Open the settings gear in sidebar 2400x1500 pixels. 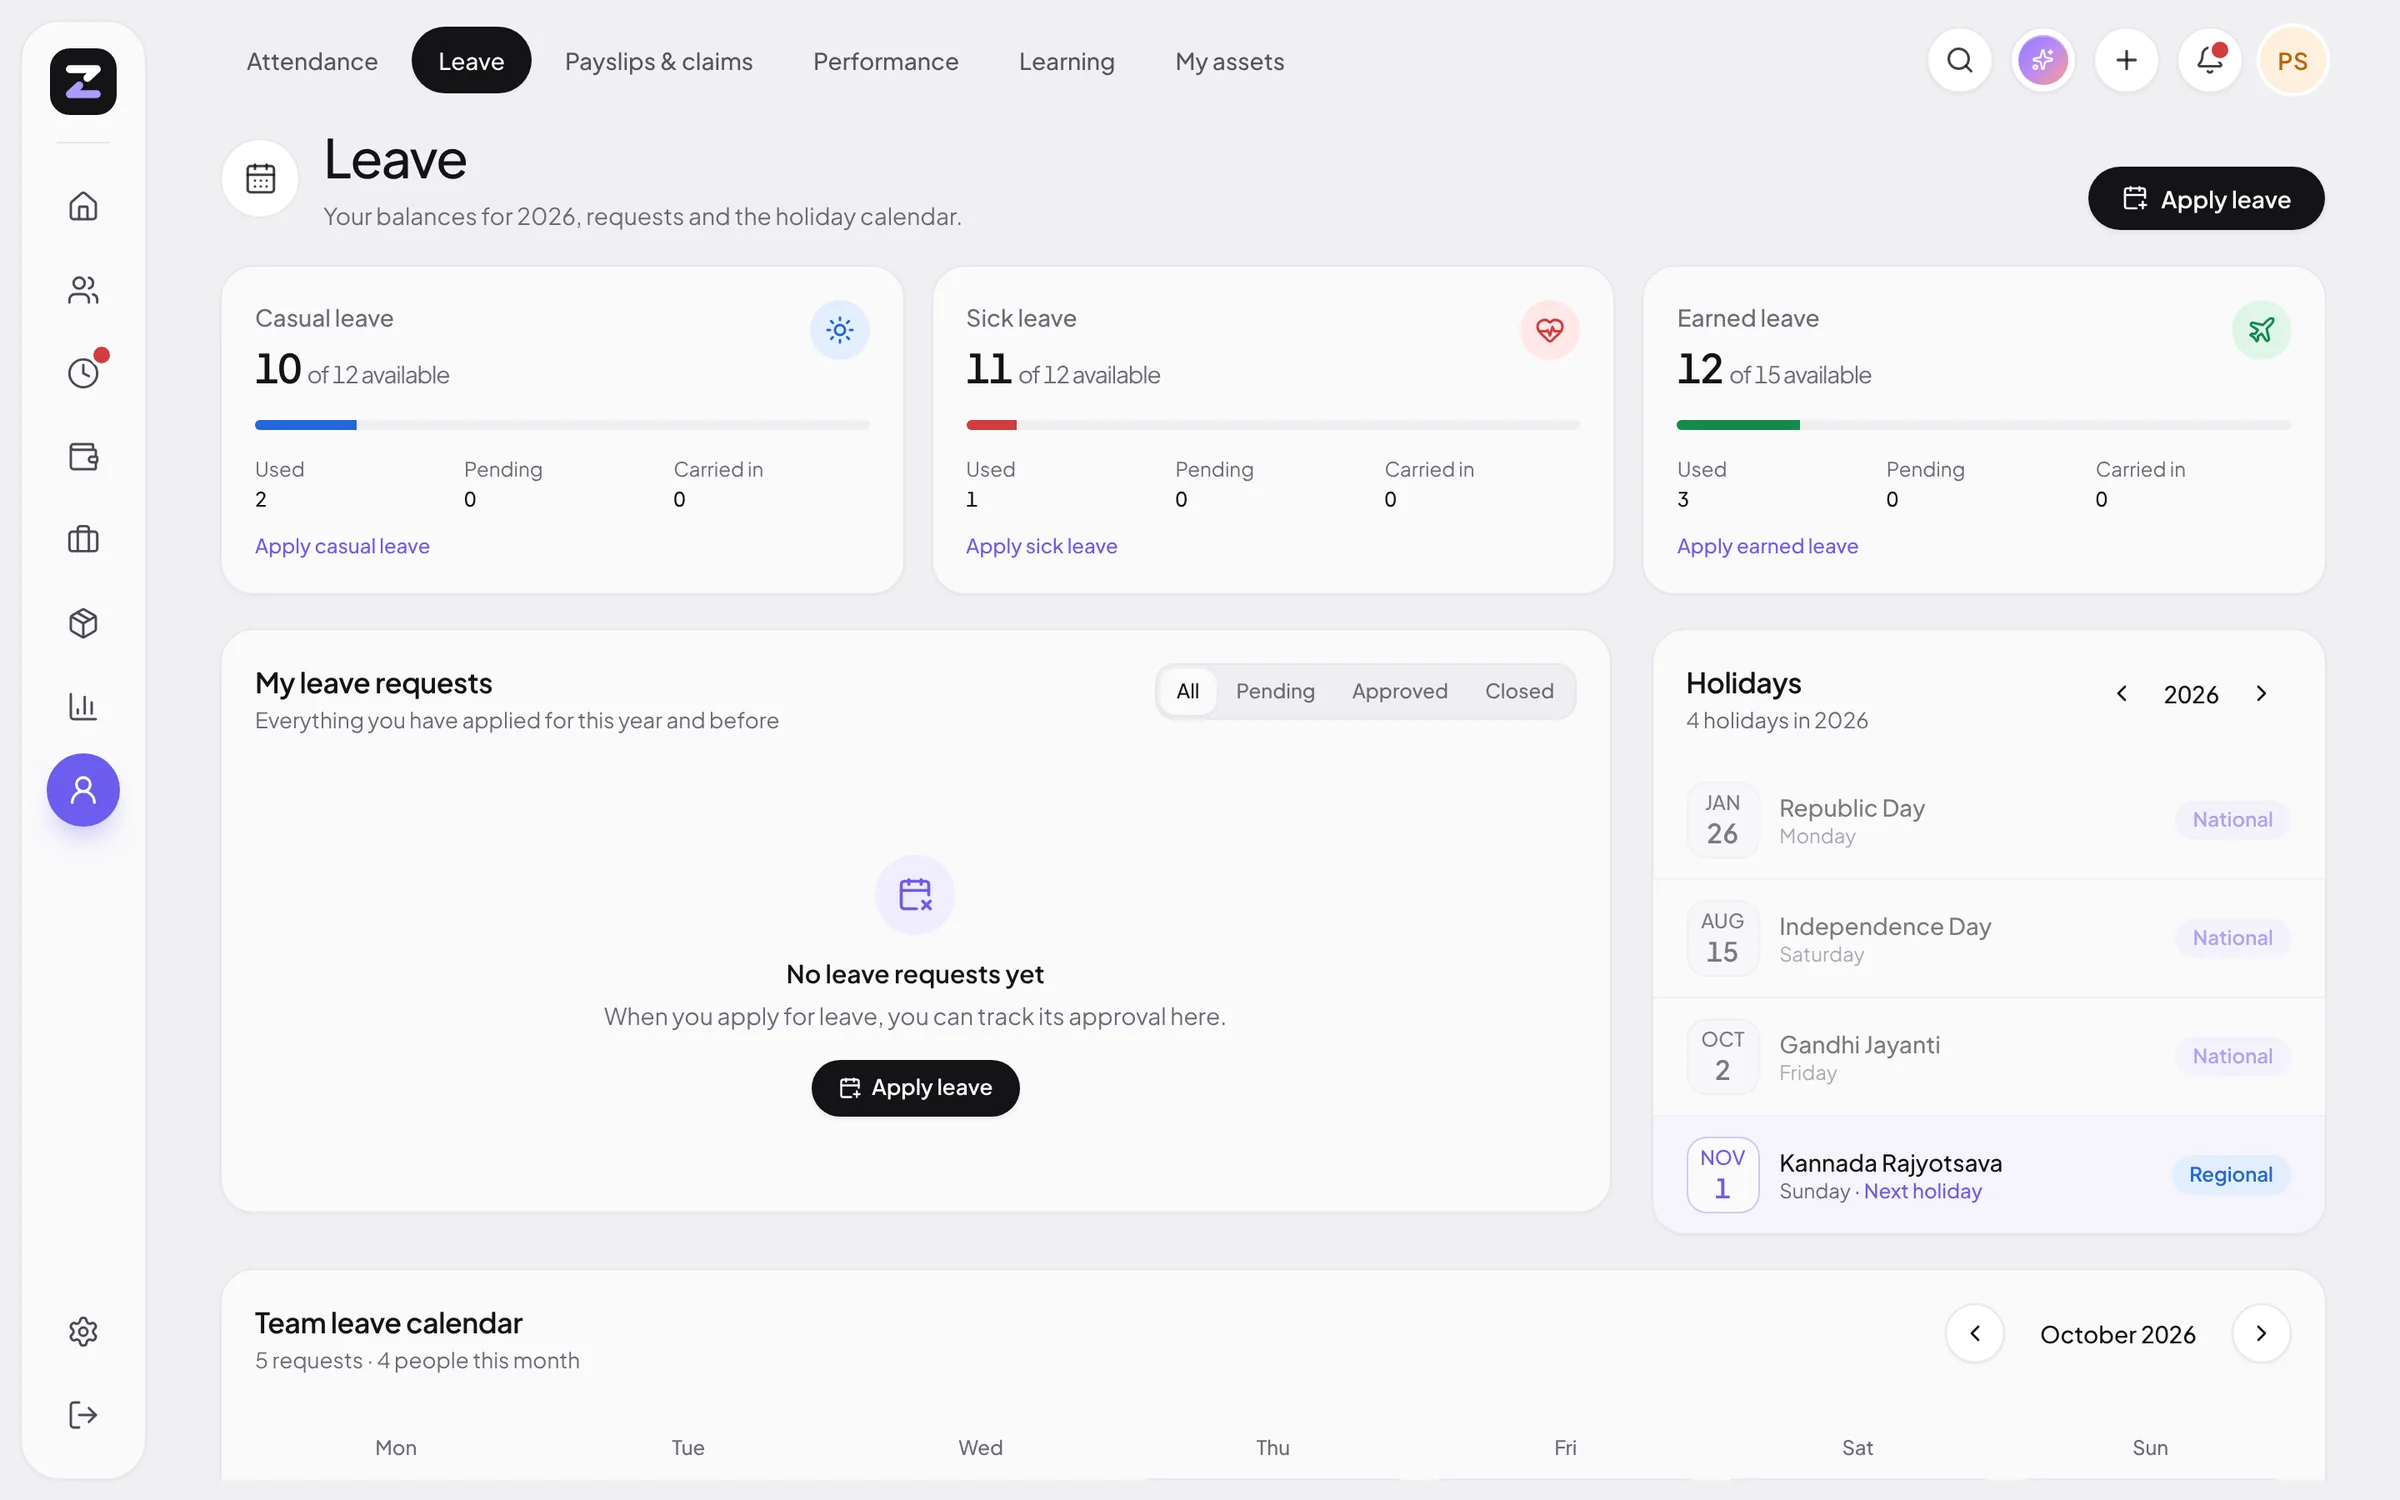click(x=83, y=1331)
